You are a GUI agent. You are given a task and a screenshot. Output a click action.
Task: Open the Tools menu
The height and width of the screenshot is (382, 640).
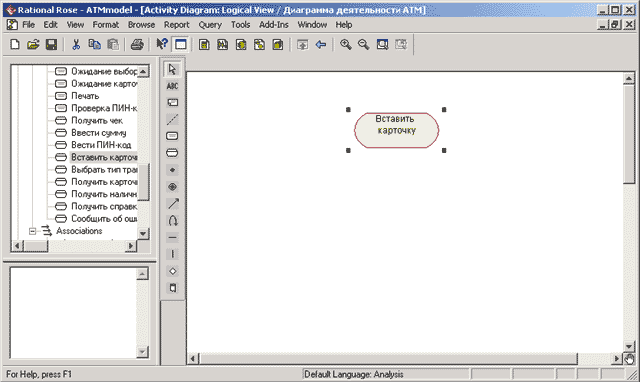pyautogui.click(x=240, y=25)
